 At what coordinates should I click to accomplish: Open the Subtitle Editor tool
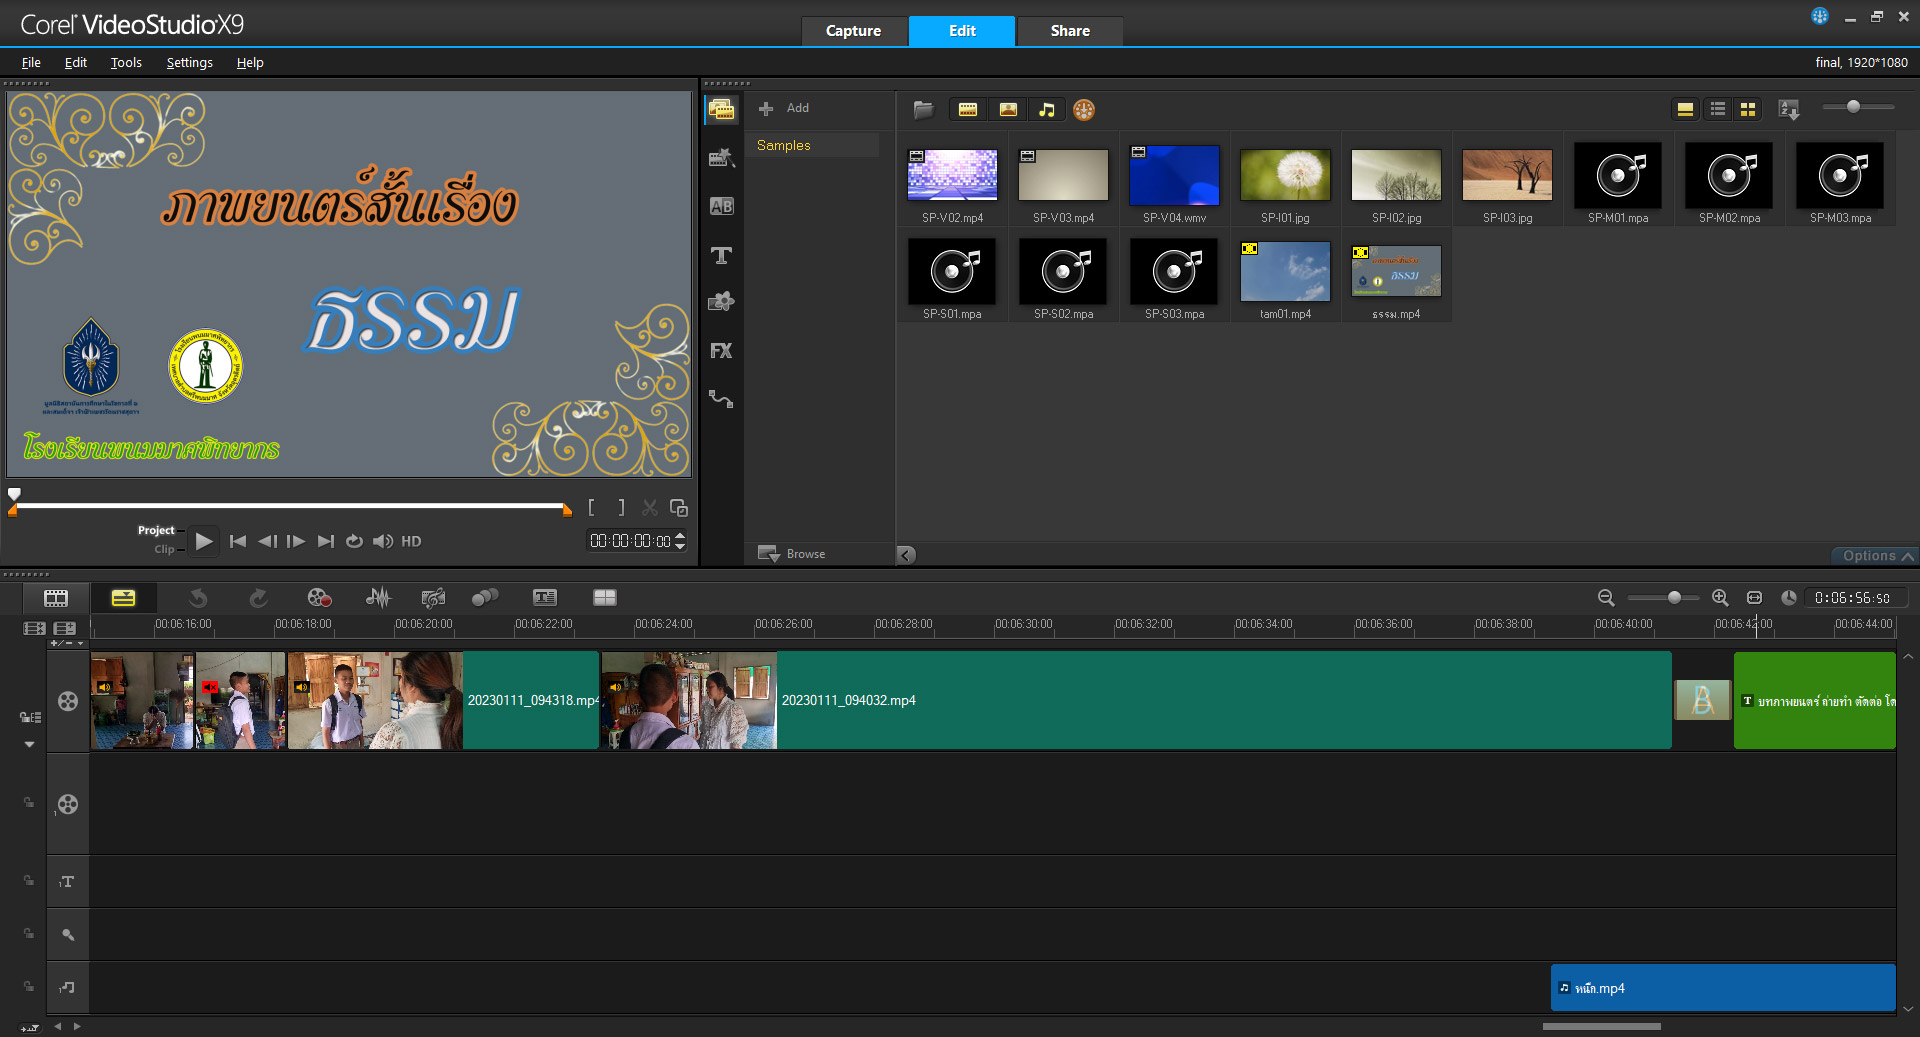pos(545,598)
